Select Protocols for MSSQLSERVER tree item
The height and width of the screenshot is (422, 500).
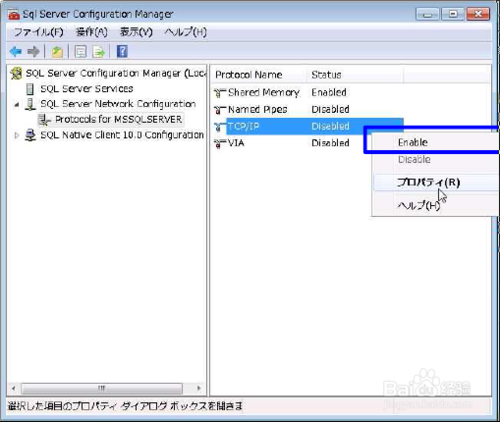tap(118, 119)
